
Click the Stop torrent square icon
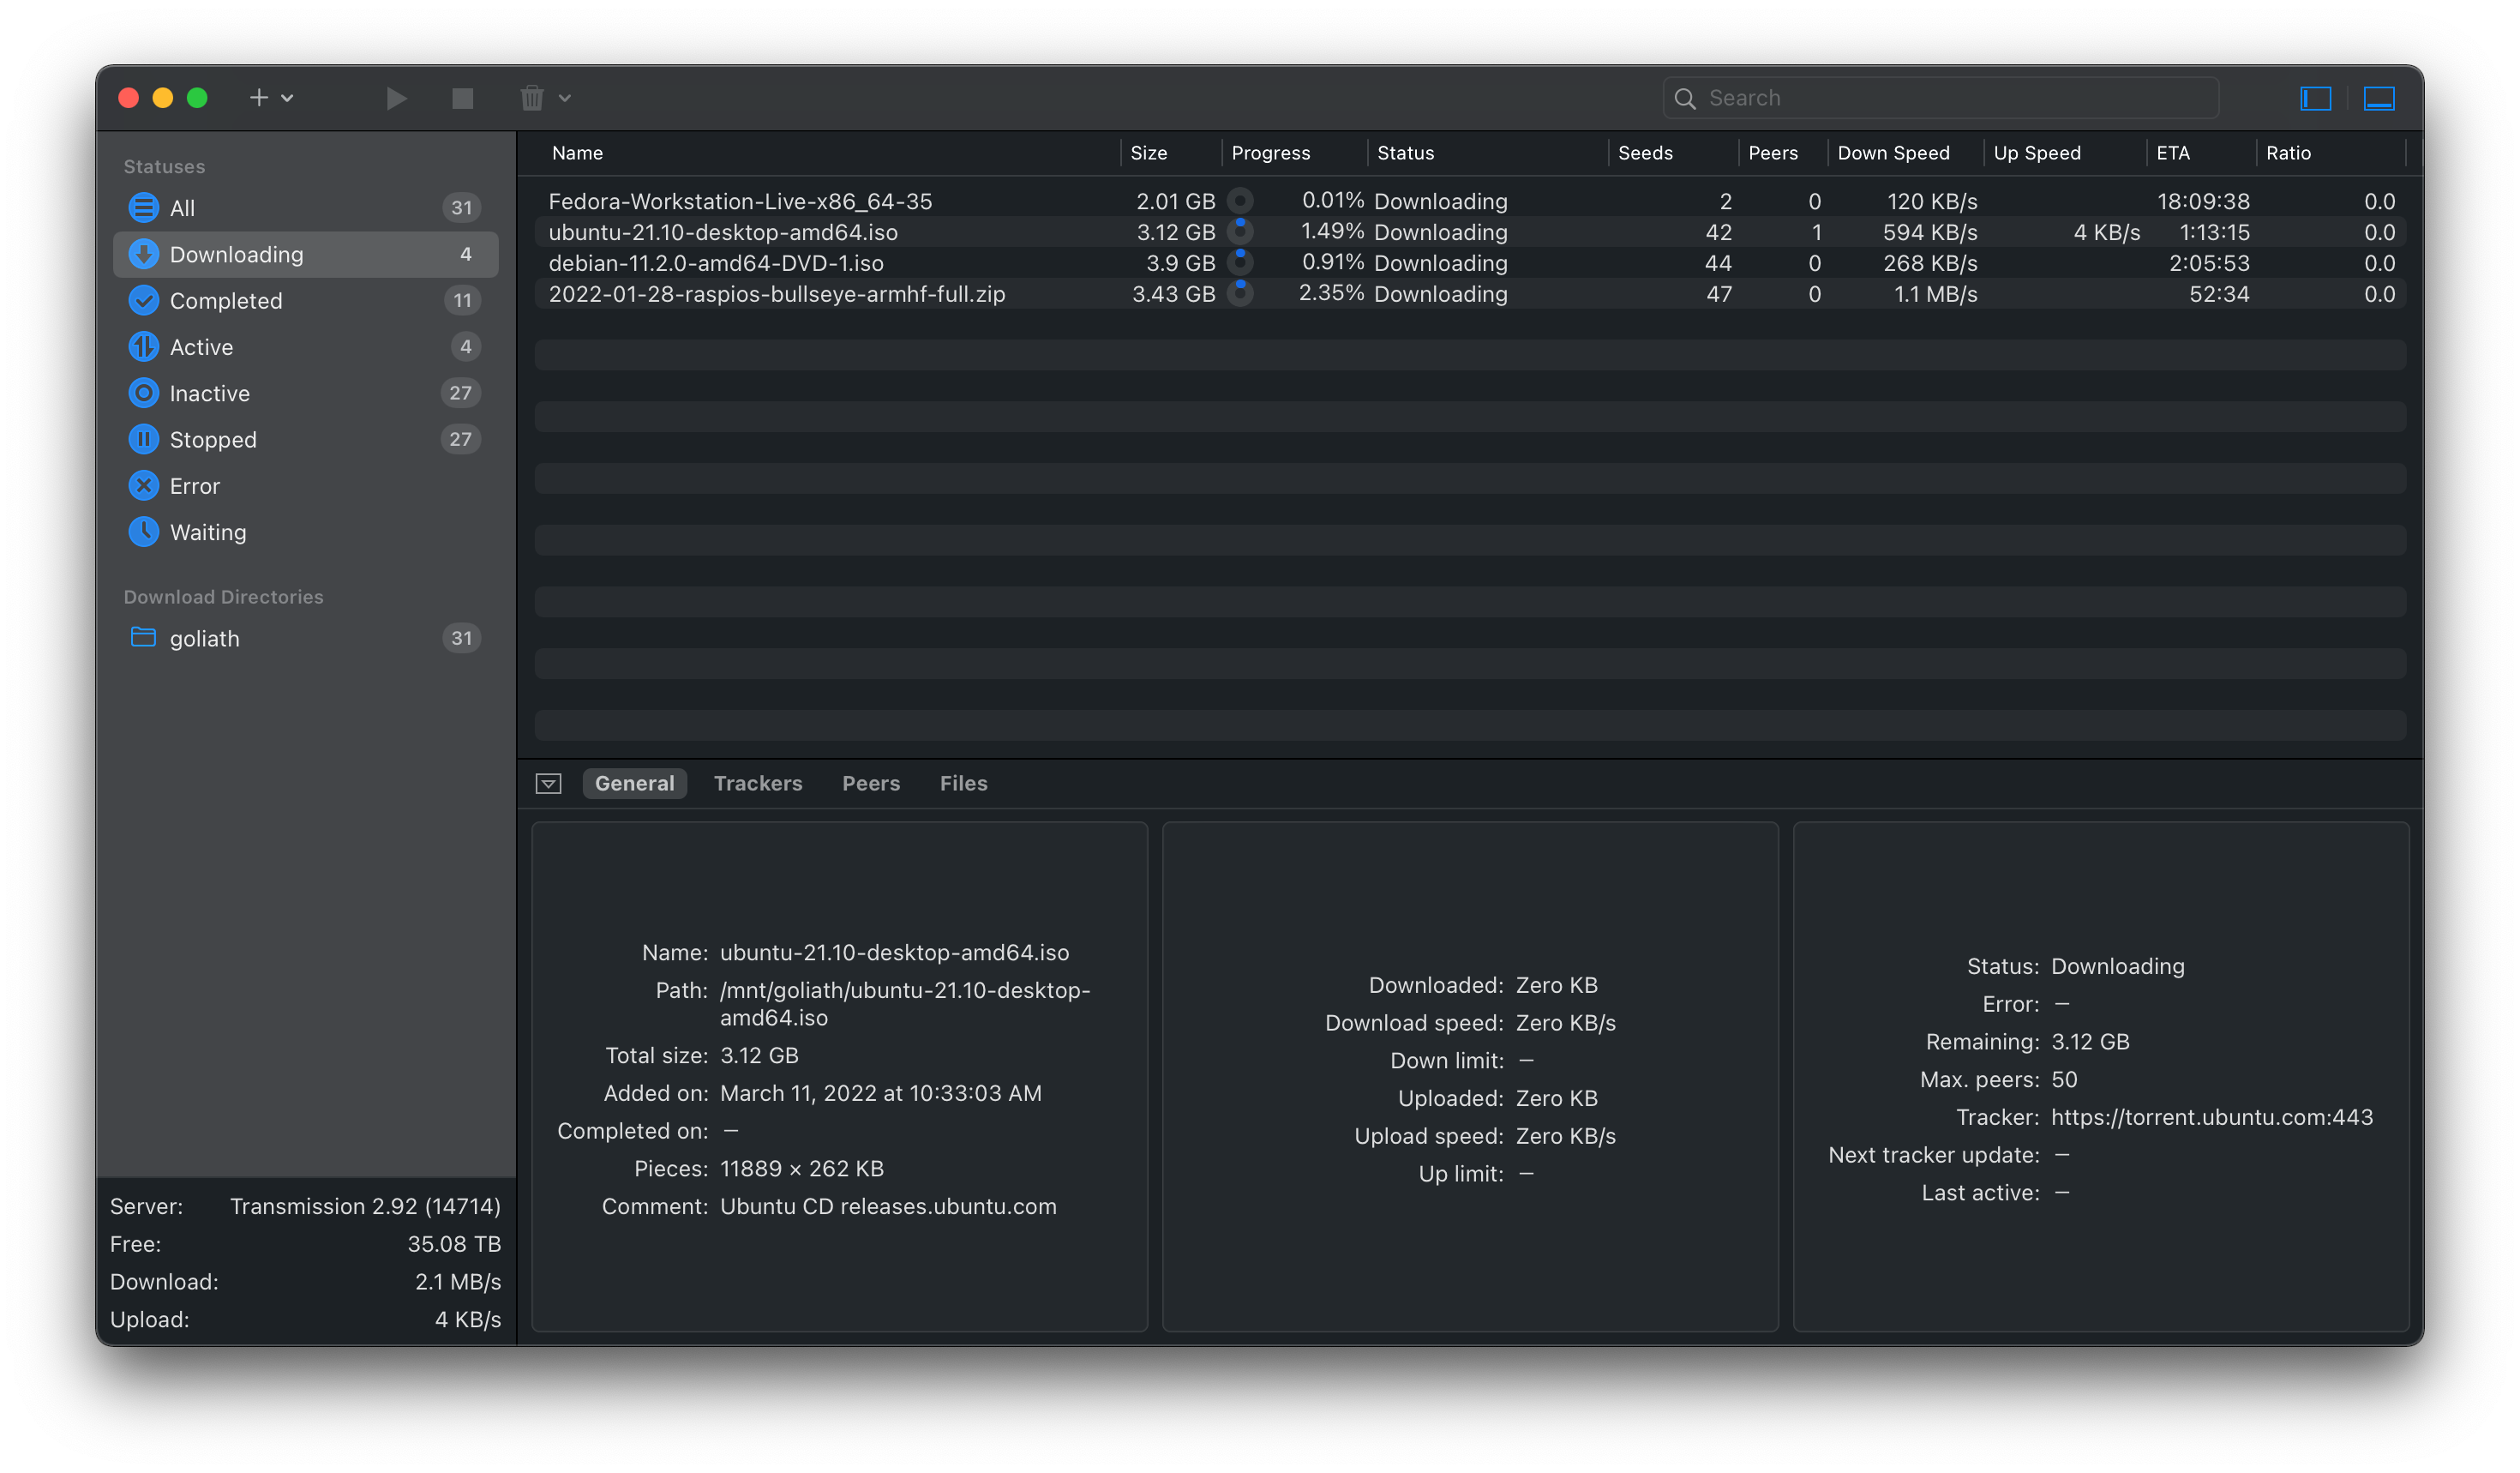[x=462, y=98]
